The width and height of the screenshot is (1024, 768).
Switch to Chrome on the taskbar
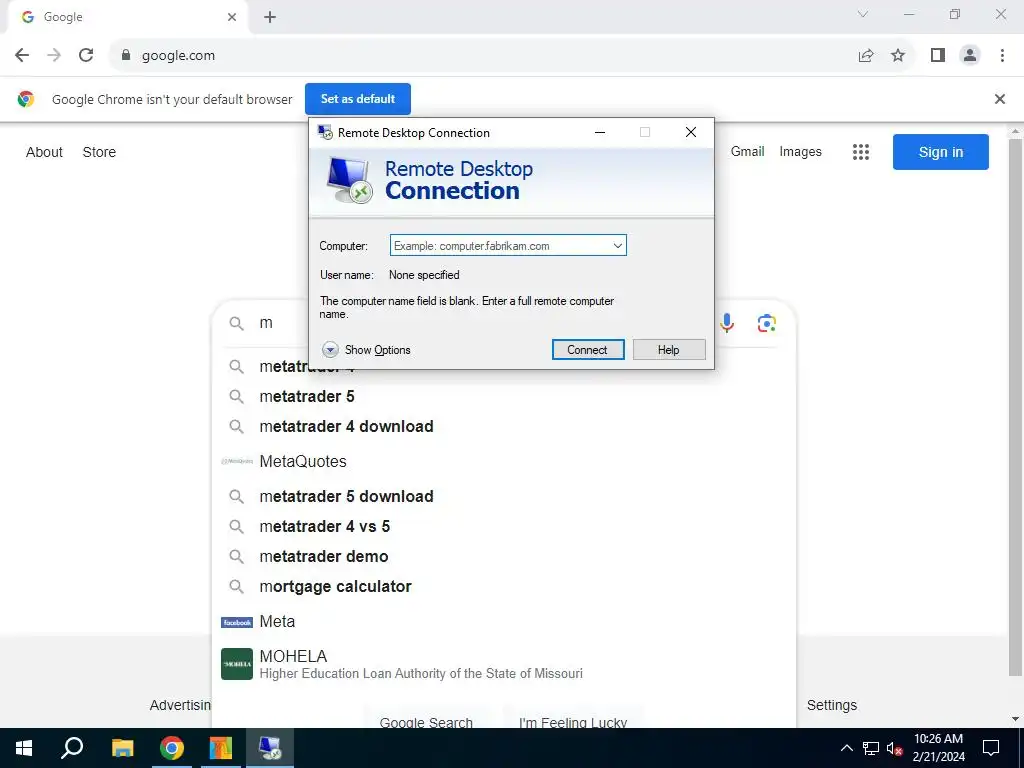click(172, 748)
